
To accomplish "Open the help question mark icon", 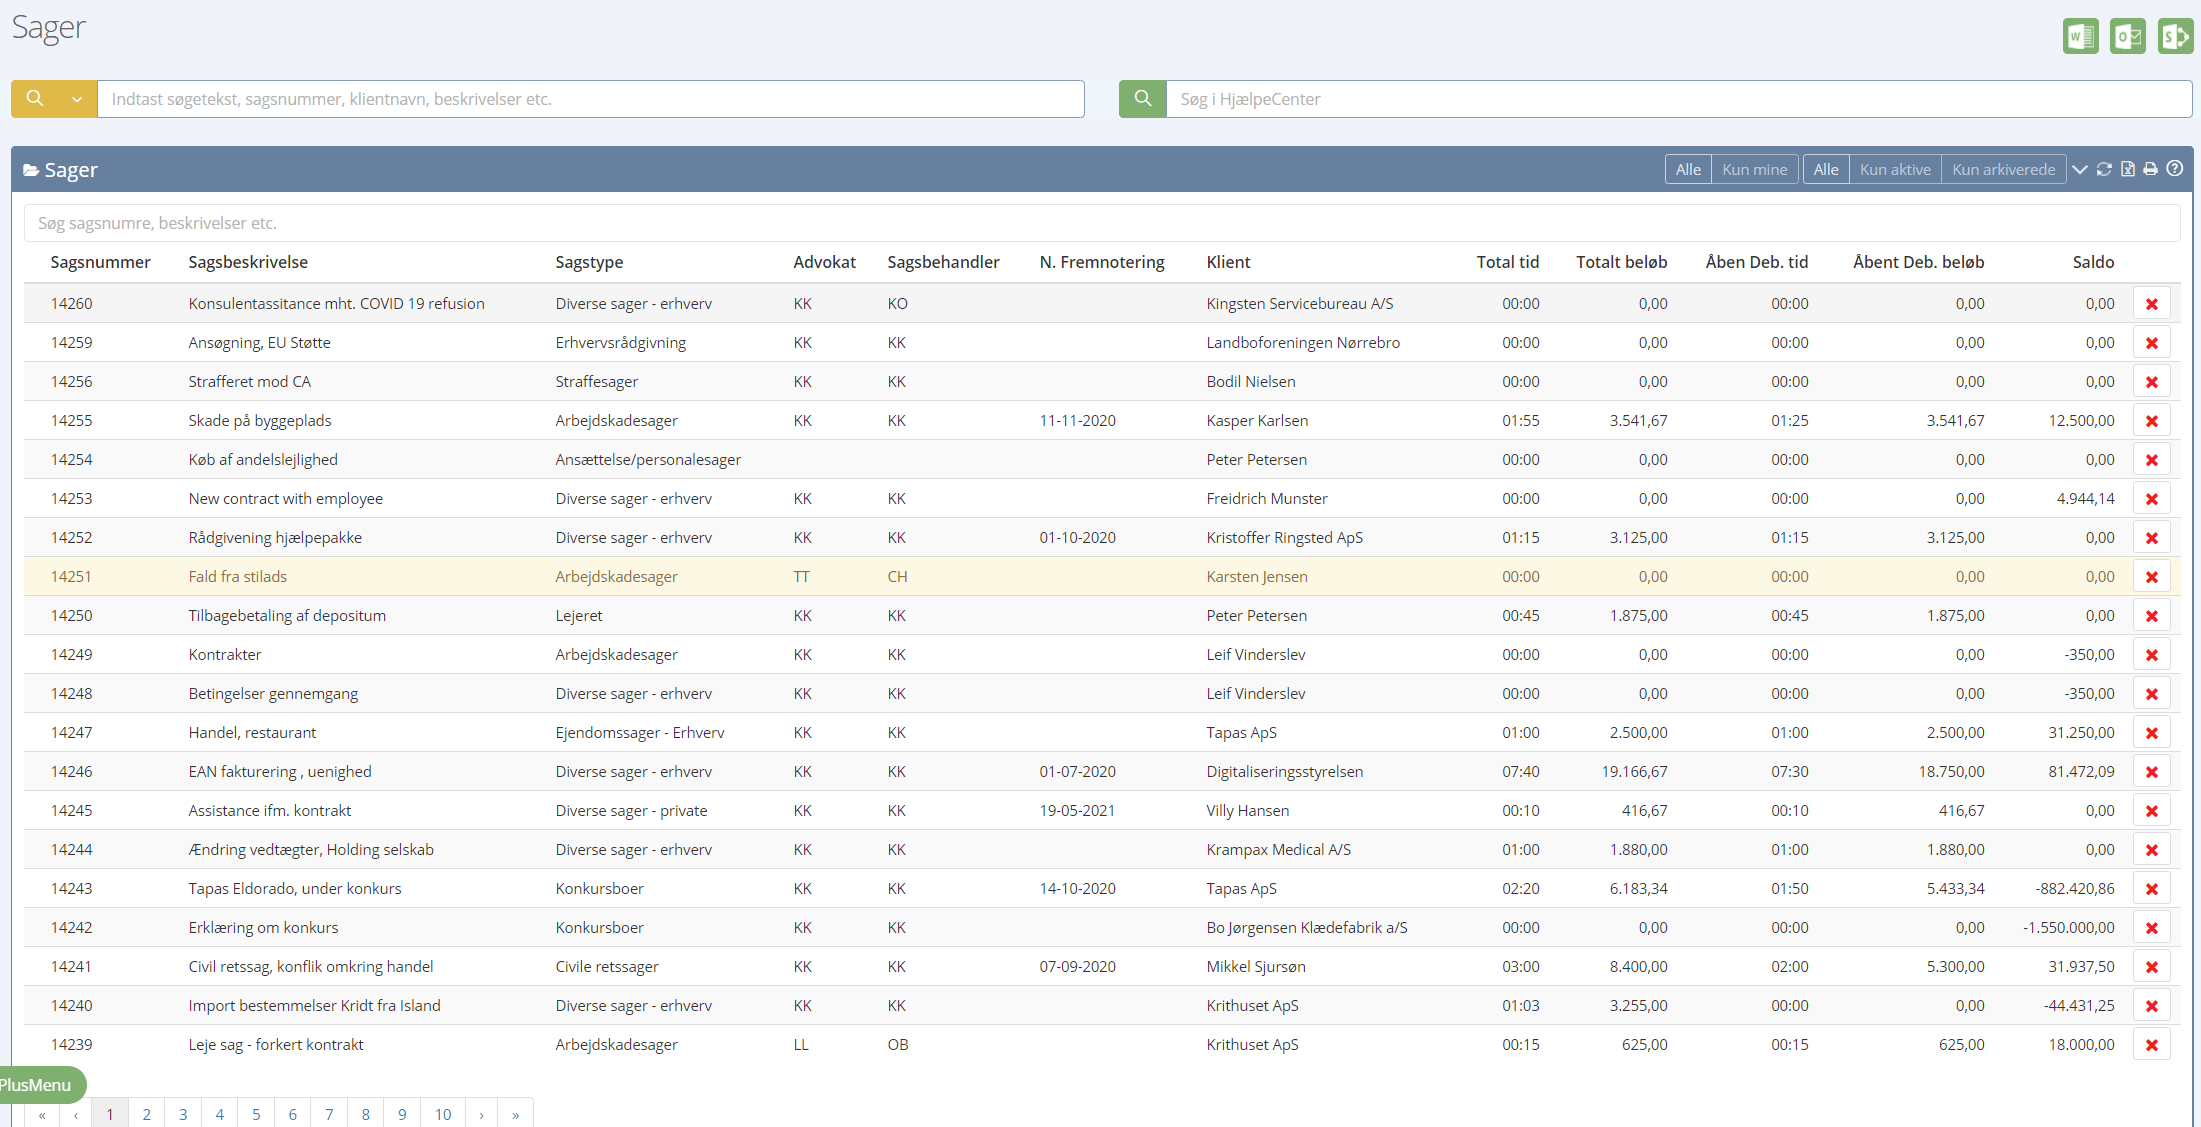I will 2174,169.
